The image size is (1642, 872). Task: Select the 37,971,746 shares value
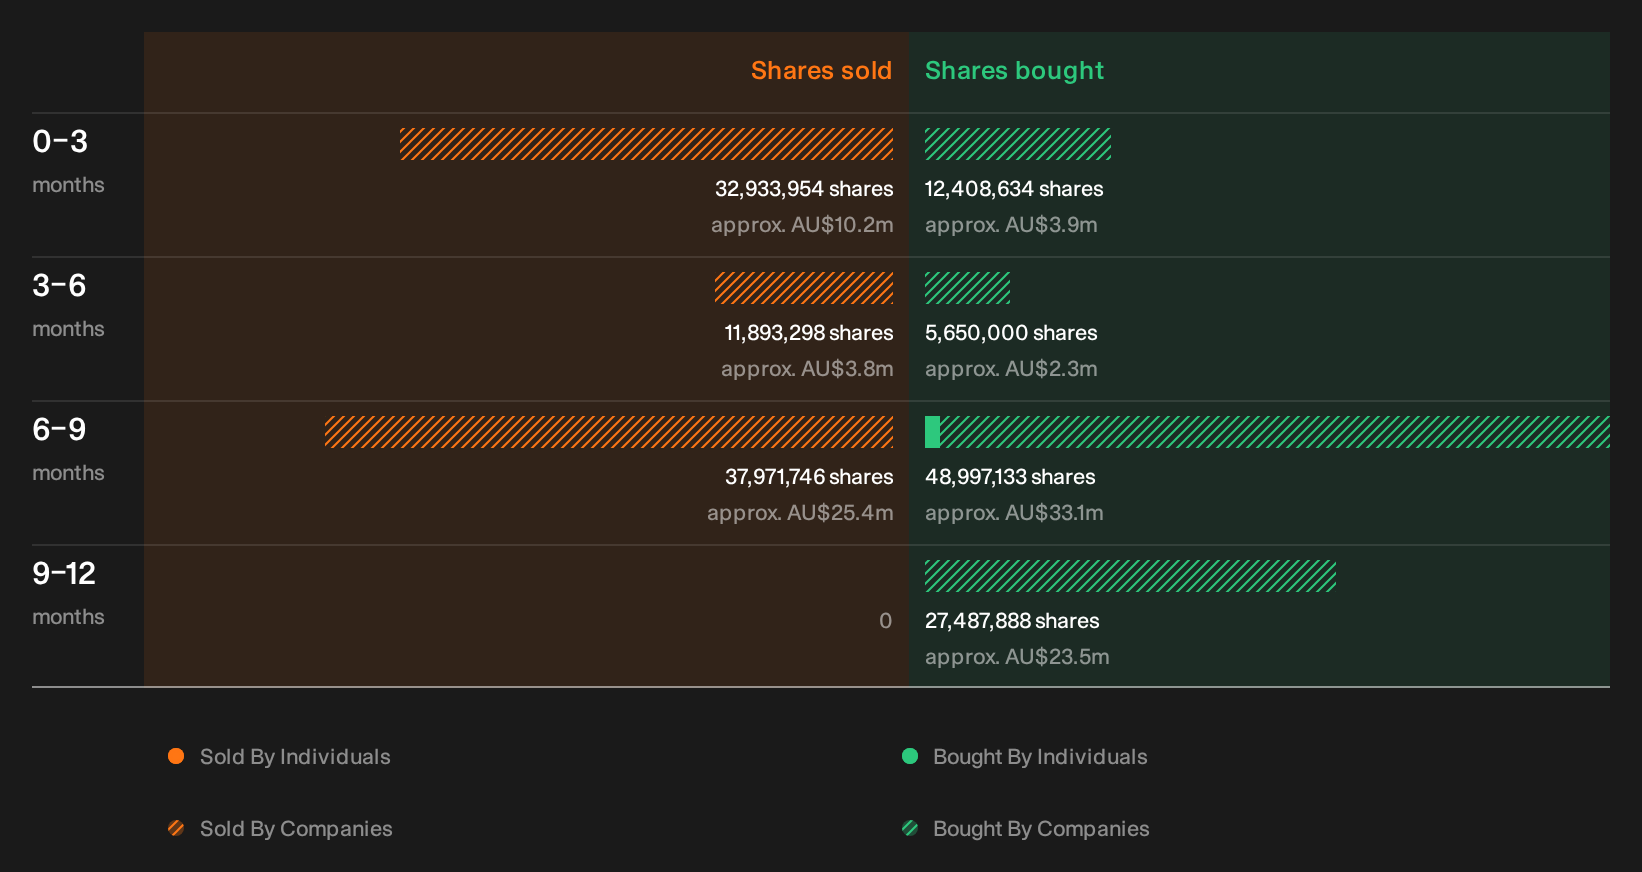tap(809, 477)
